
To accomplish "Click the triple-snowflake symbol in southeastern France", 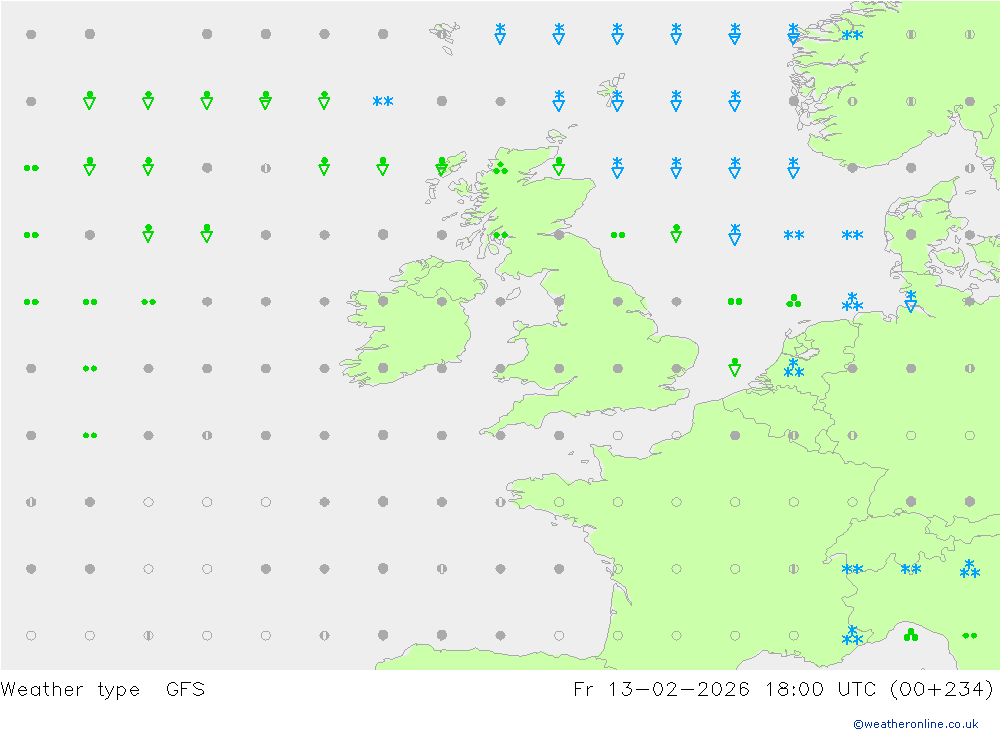I will coord(852,636).
